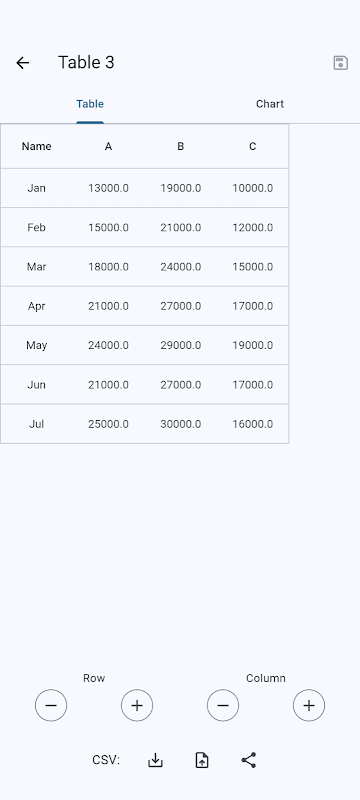Add a row with plus button
The height and width of the screenshot is (800, 360).
[137, 705]
